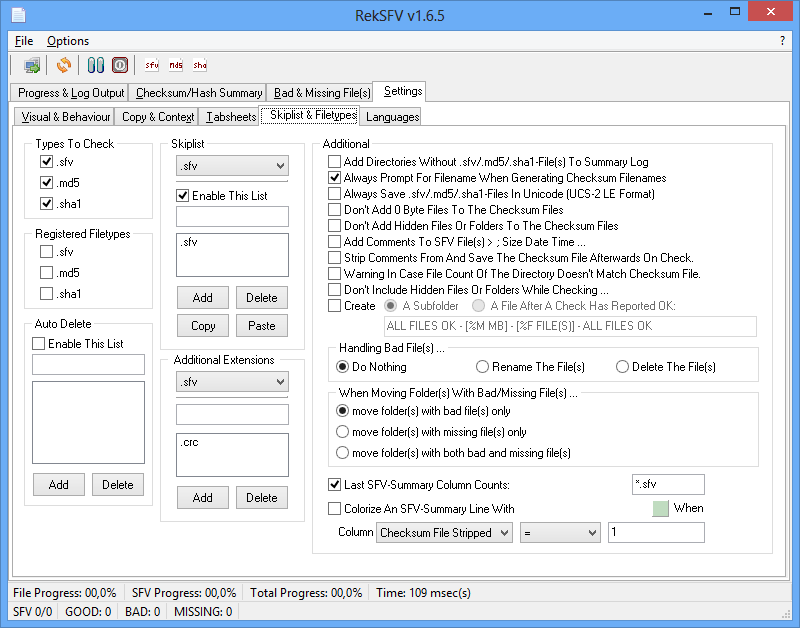Open the File menu
This screenshot has height=628, width=800.
(24, 41)
